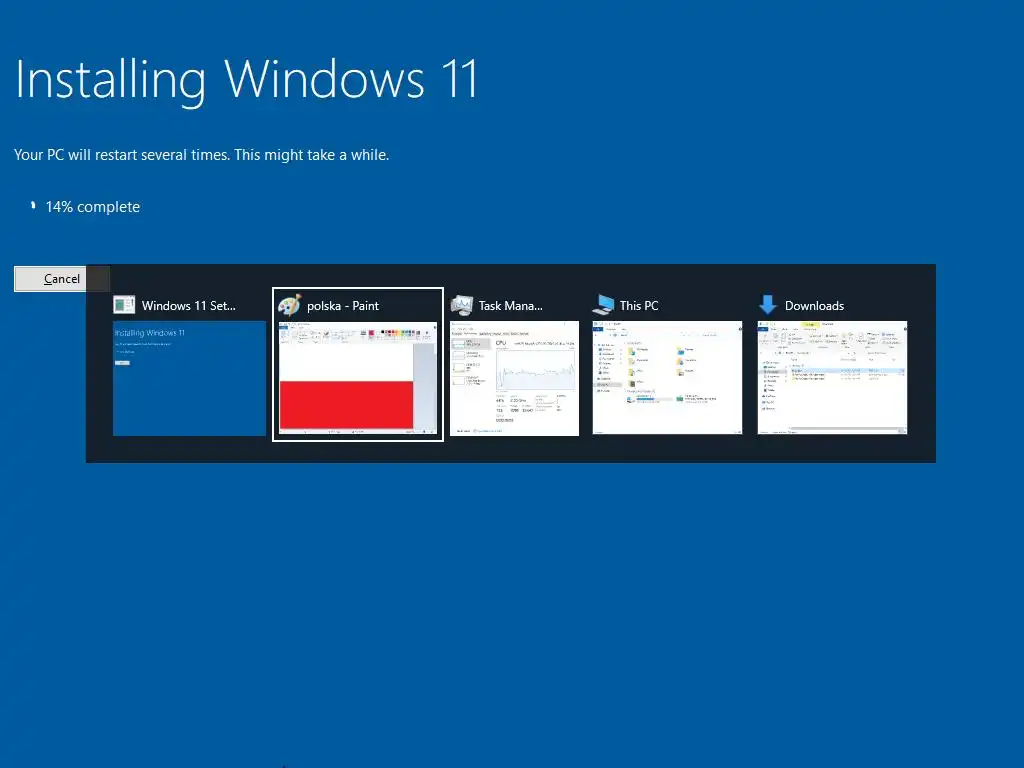Image resolution: width=1024 pixels, height=768 pixels.
Task: Click the "Installing Windows 11" heading
Action: (x=247, y=80)
